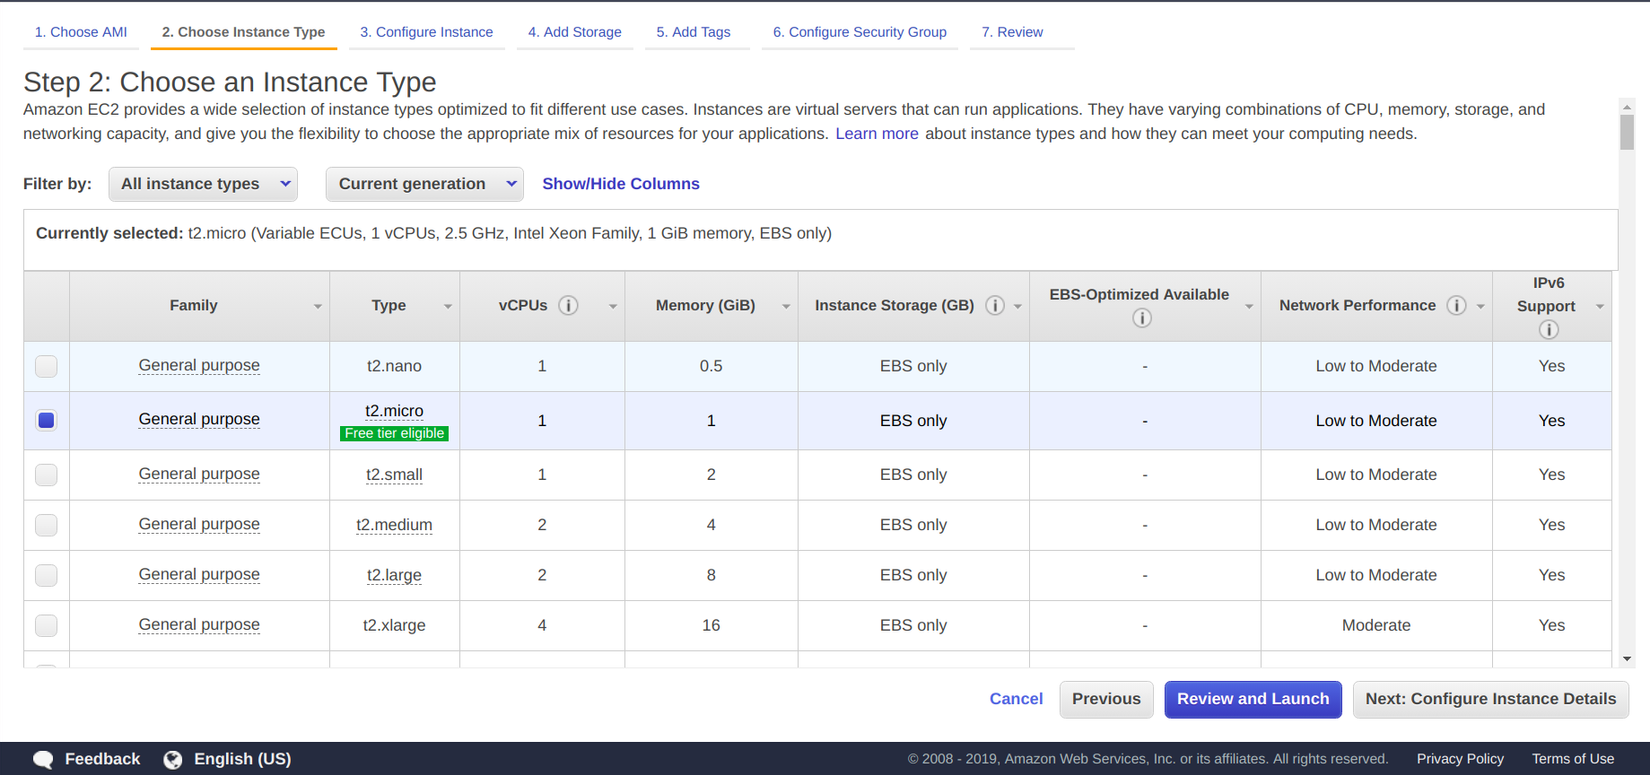Open the vCPUs column info icon
Screen dimensions: 1650x775
(x=568, y=306)
